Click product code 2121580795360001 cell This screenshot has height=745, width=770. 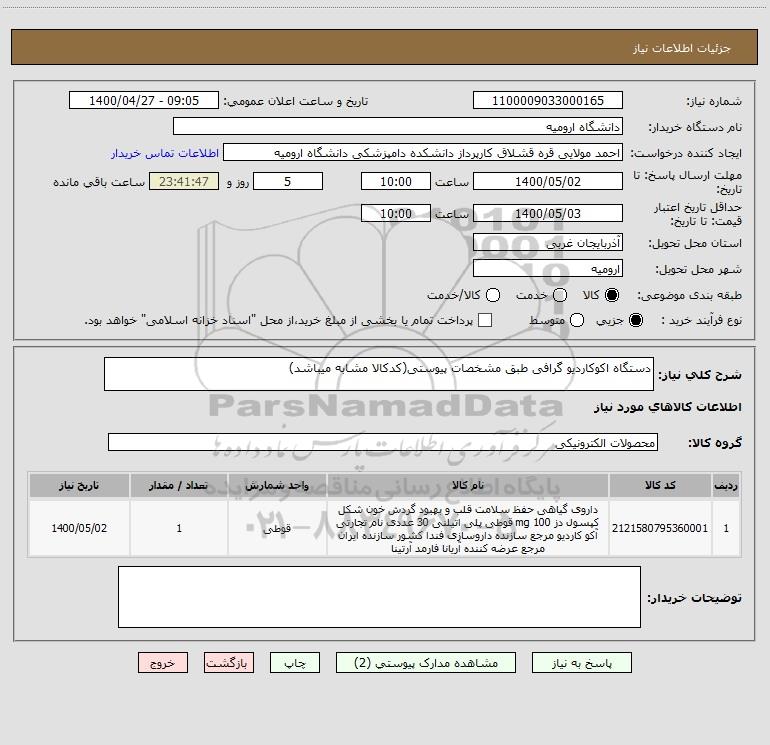click(660, 528)
